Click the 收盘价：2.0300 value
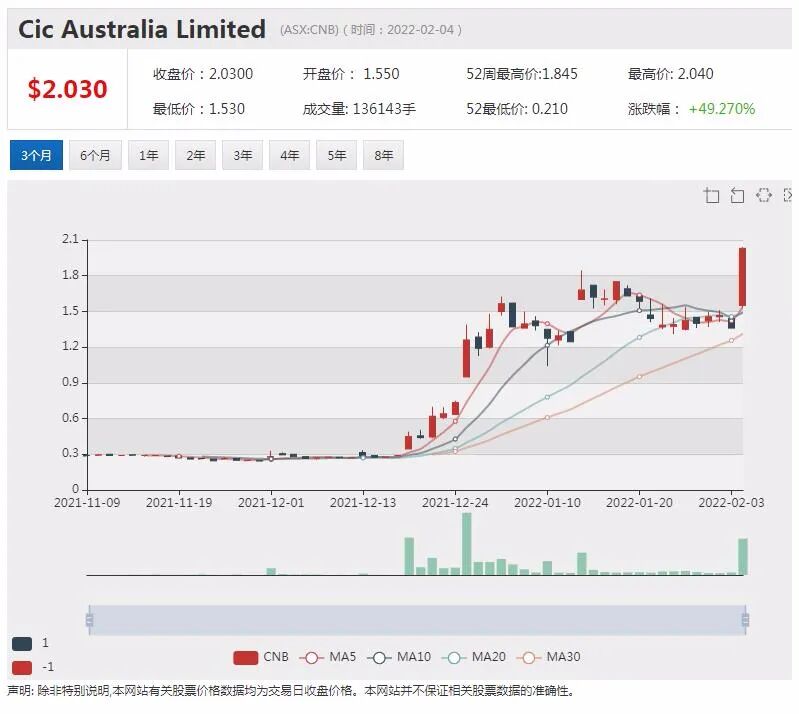The image size is (799, 714). pos(203,74)
